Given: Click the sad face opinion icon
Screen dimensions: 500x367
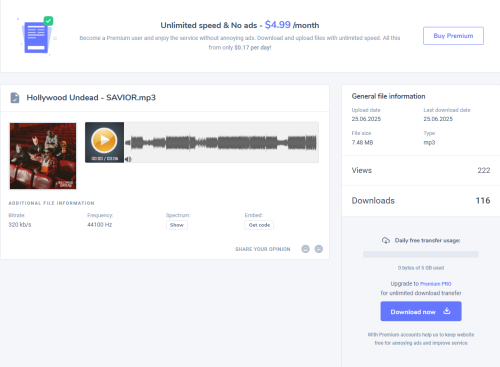Looking at the screenshot, I should (x=319, y=249).
